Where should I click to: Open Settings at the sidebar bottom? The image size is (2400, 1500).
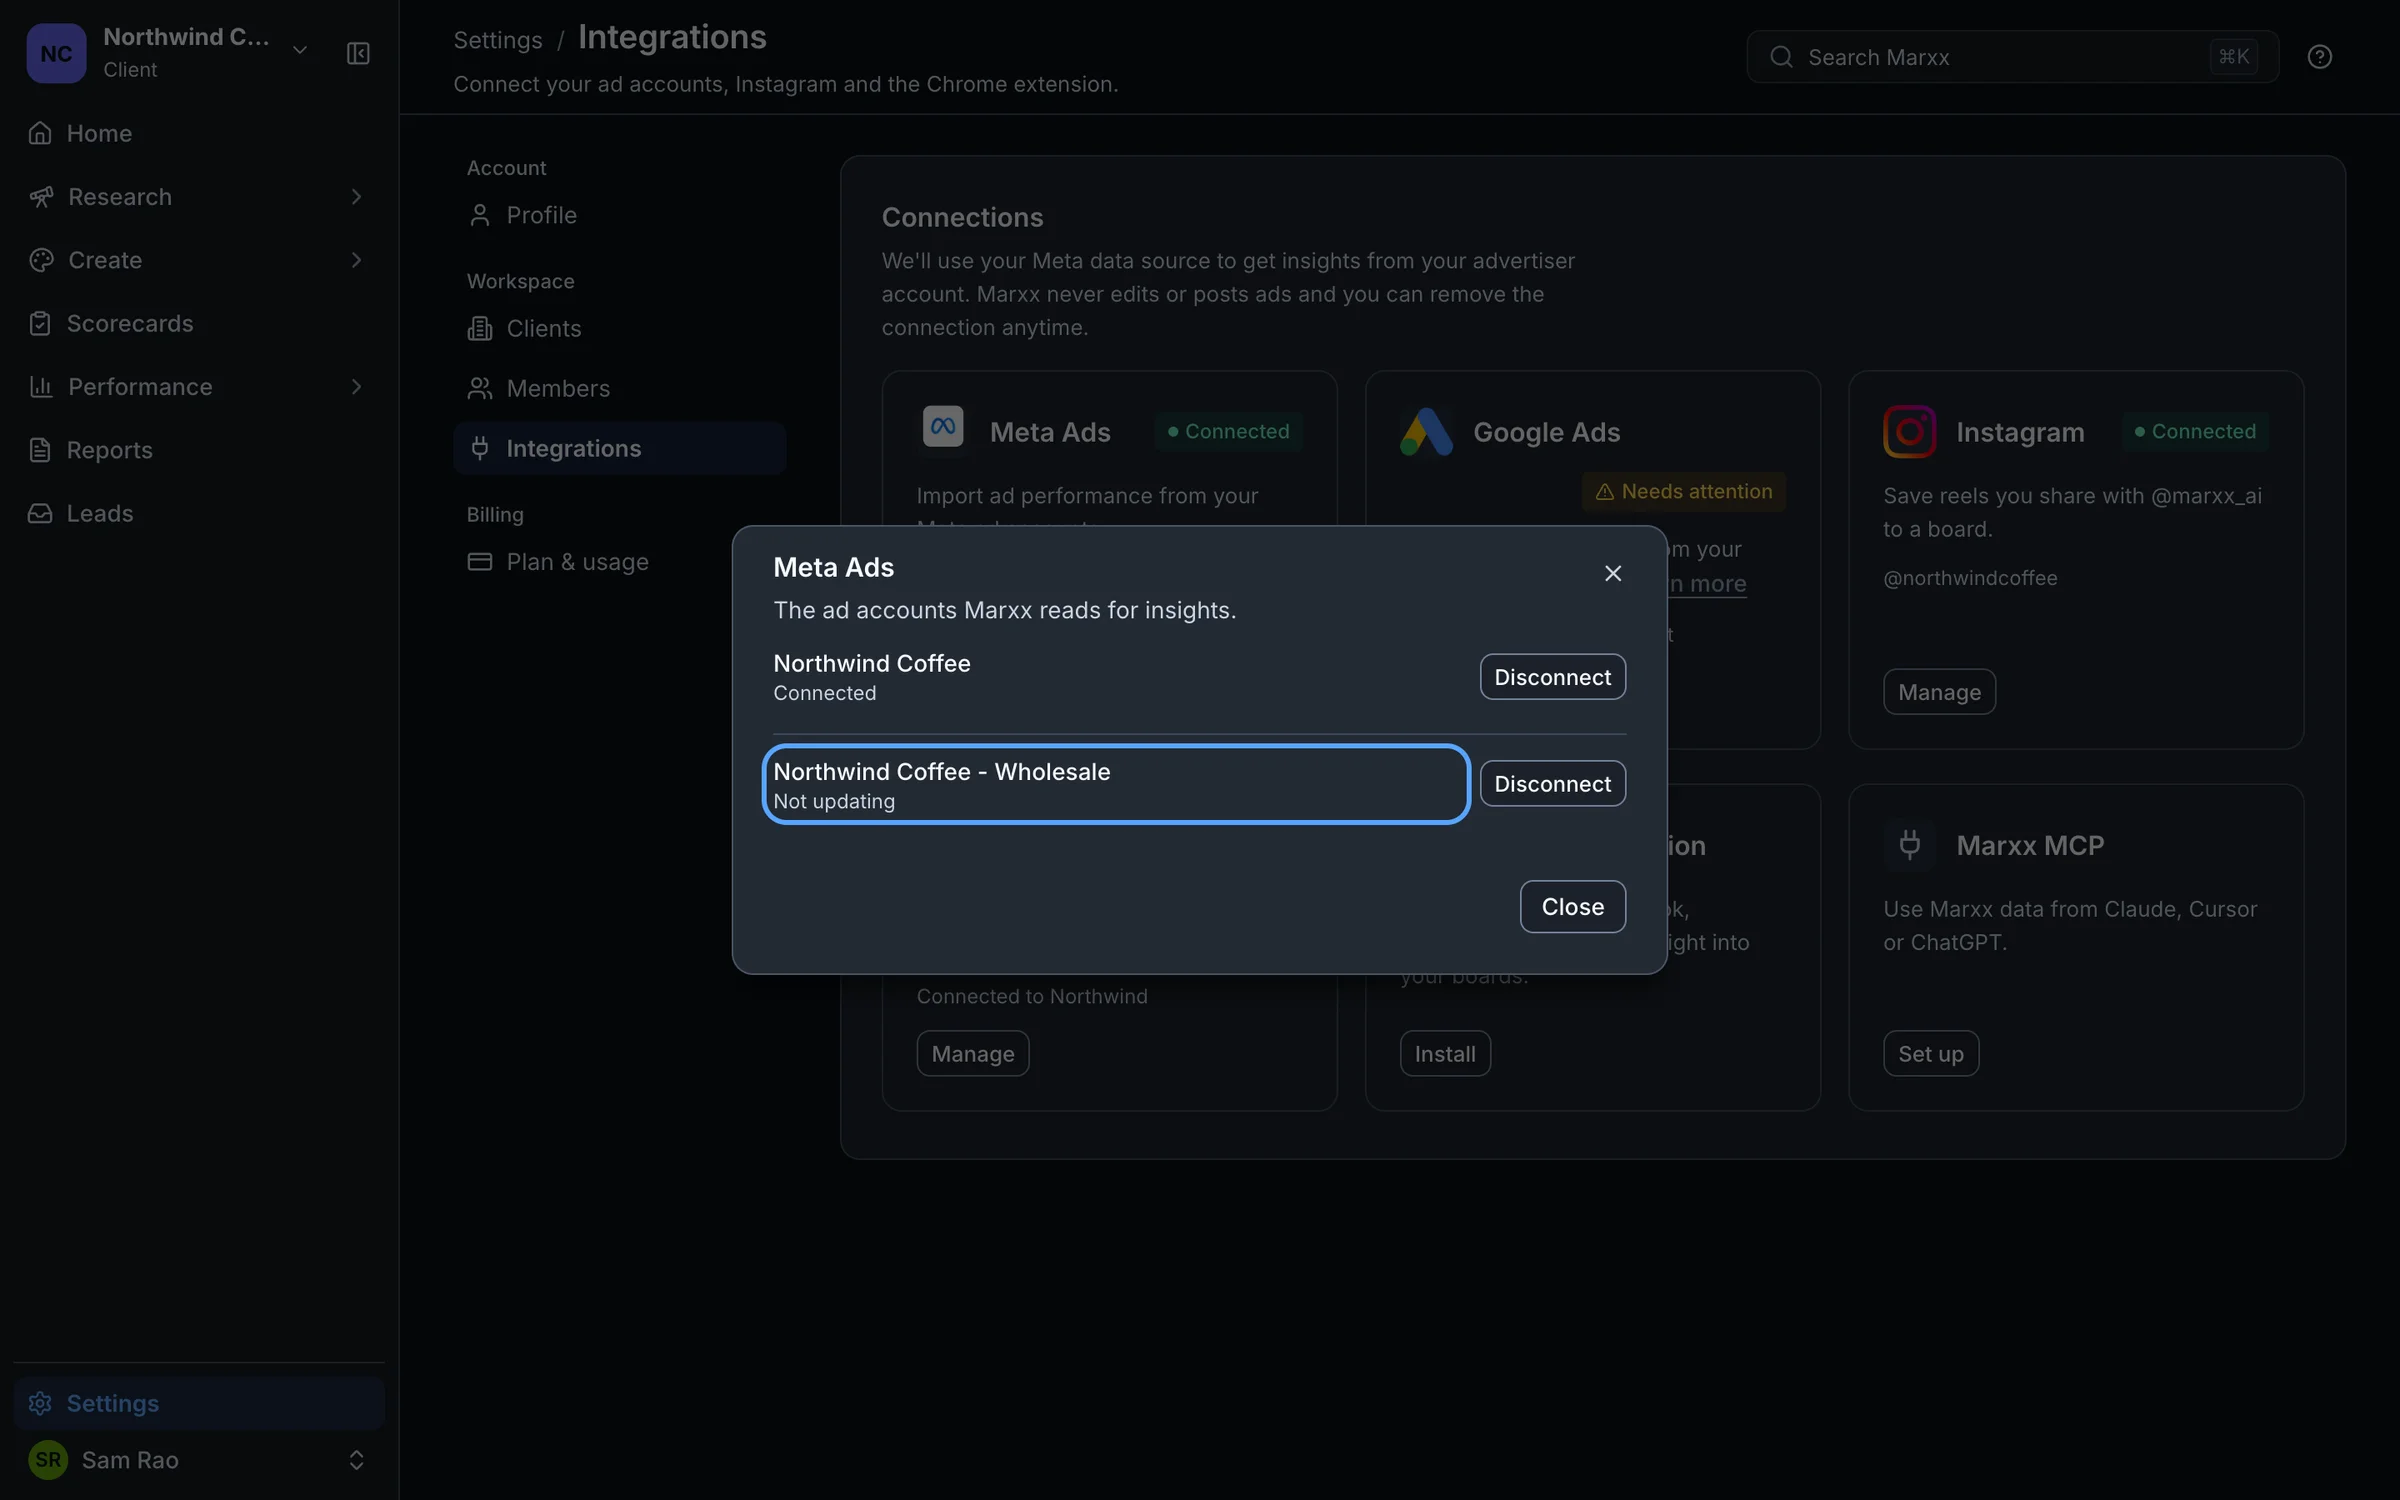(x=198, y=1403)
